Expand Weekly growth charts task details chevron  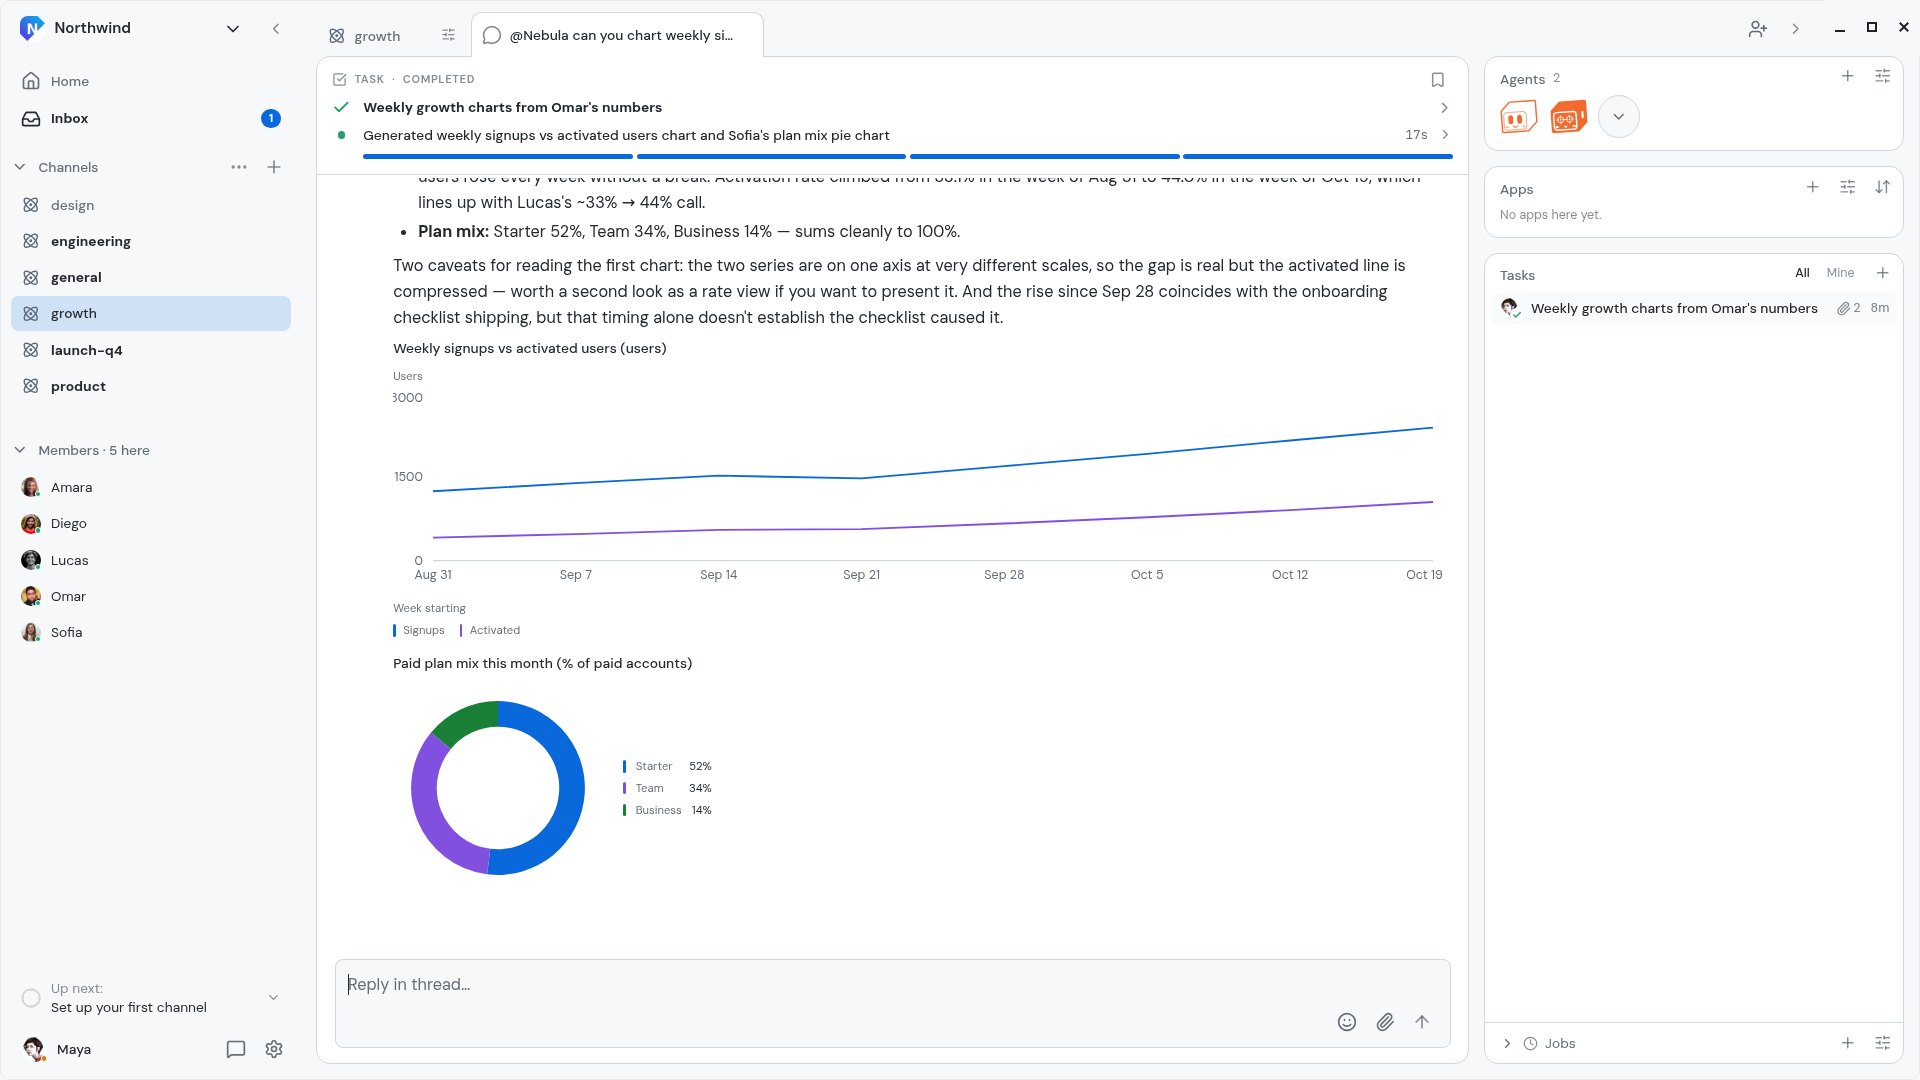click(1444, 107)
